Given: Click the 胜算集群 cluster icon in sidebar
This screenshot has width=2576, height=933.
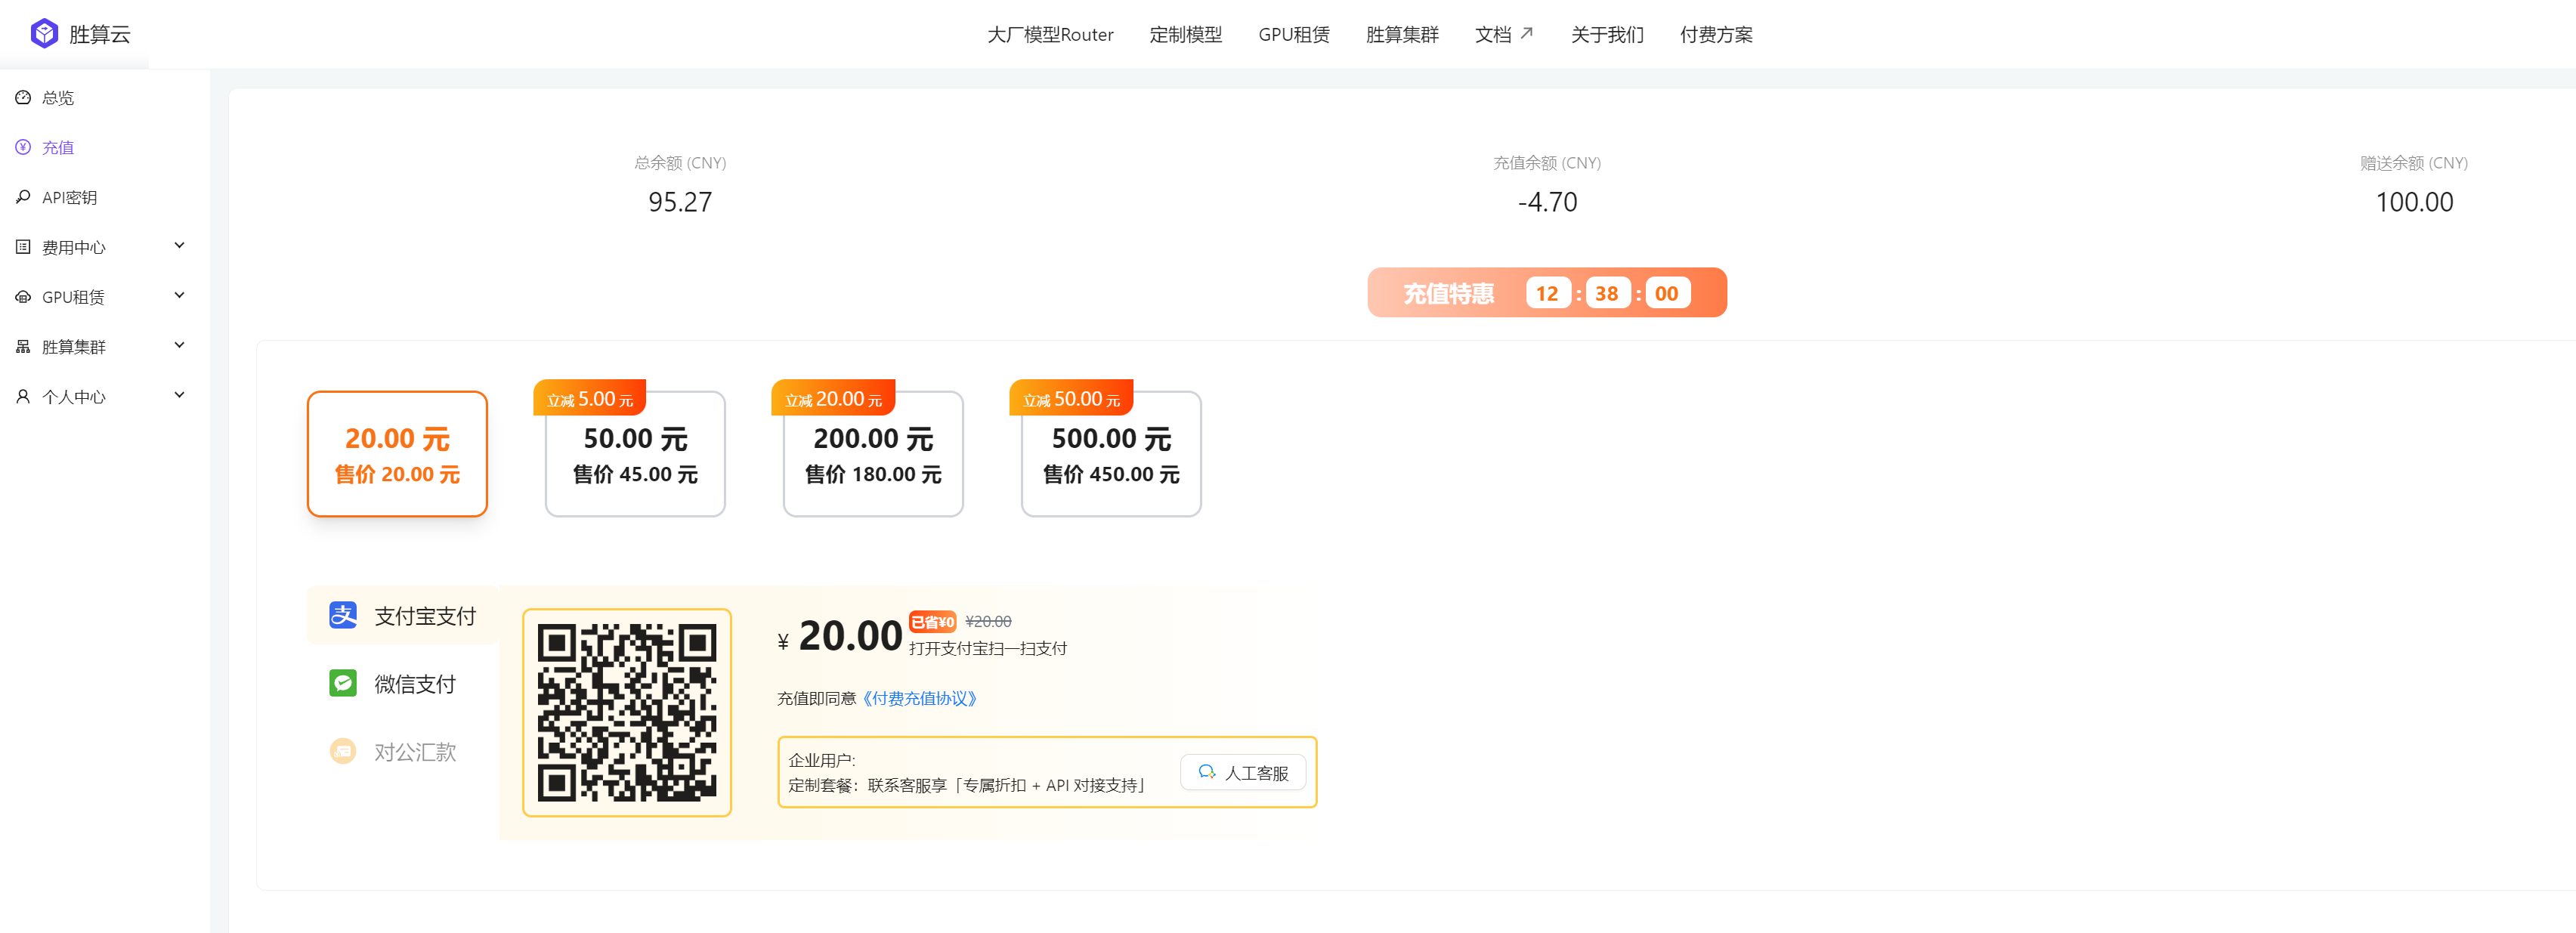Looking at the screenshot, I should [23, 347].
